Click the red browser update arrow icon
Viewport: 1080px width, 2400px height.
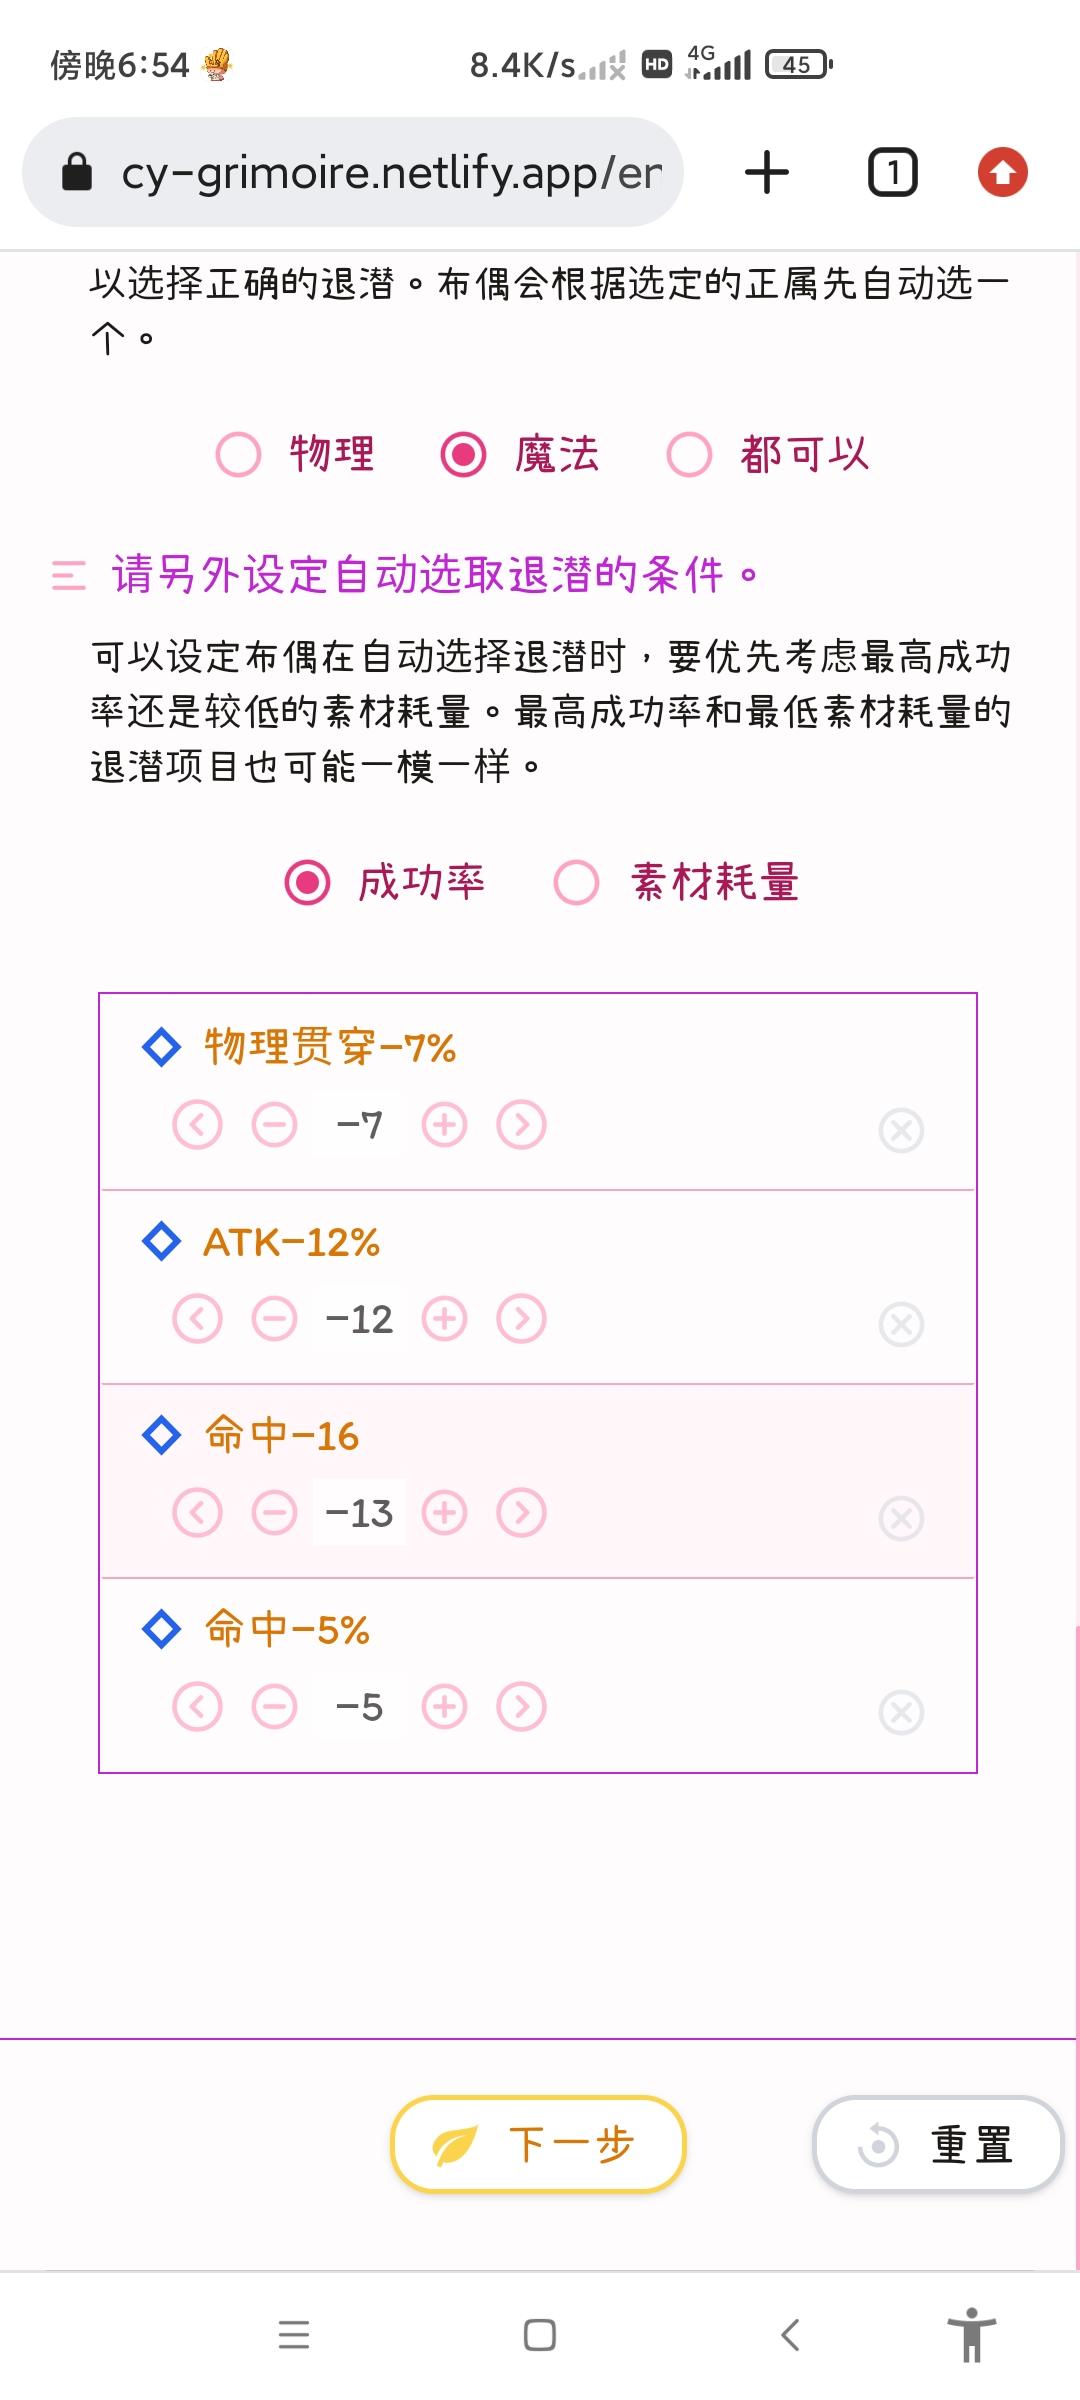coord(1003,172)
